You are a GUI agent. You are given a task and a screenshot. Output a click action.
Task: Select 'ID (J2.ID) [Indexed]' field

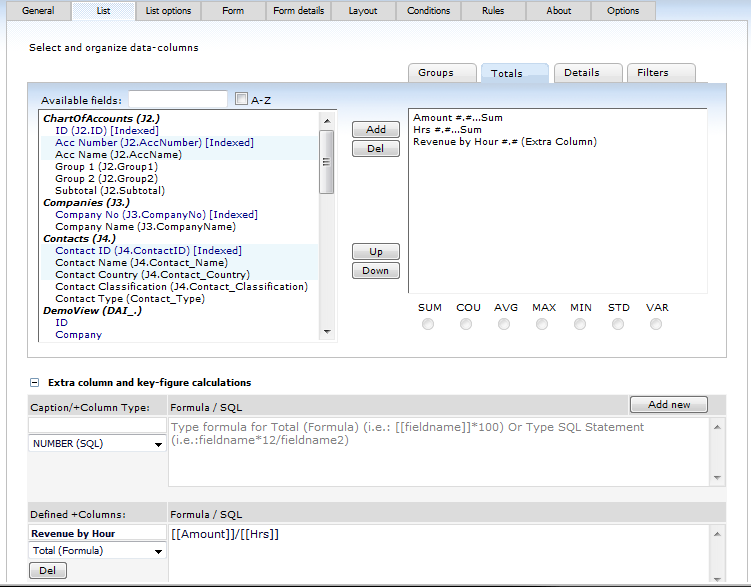[107, 130]
